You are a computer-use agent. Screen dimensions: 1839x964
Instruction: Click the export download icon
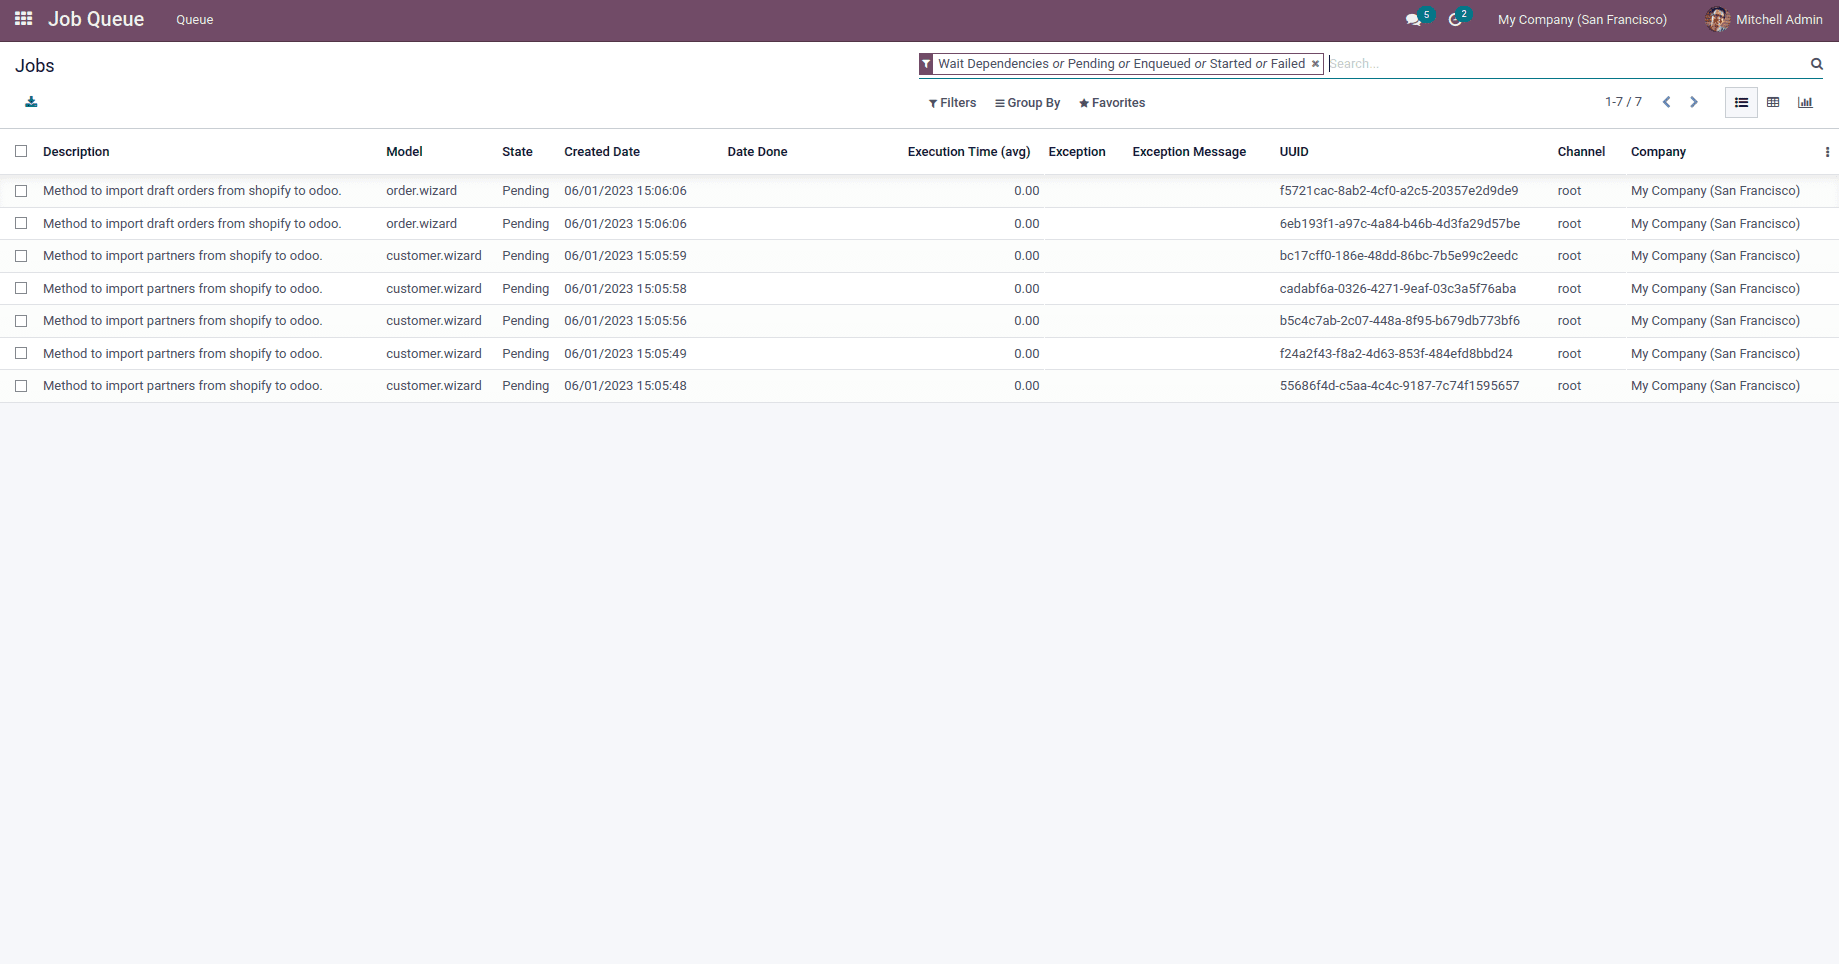click(x=31, y=102)
